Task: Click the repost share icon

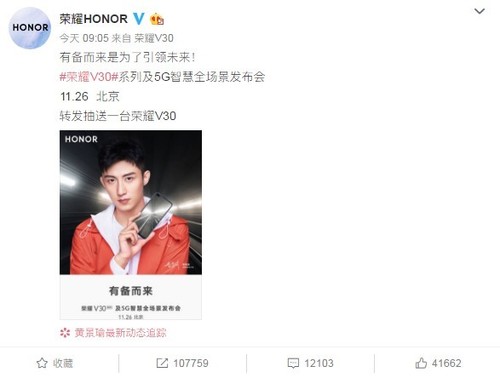Action: (162, 363)
